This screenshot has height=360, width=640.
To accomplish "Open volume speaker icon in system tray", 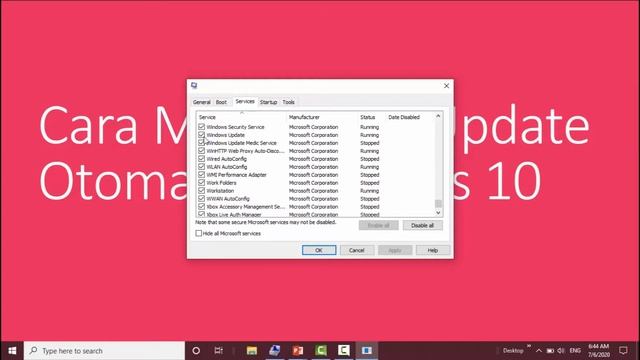I will pyautogui.click(x=561, y=351).
